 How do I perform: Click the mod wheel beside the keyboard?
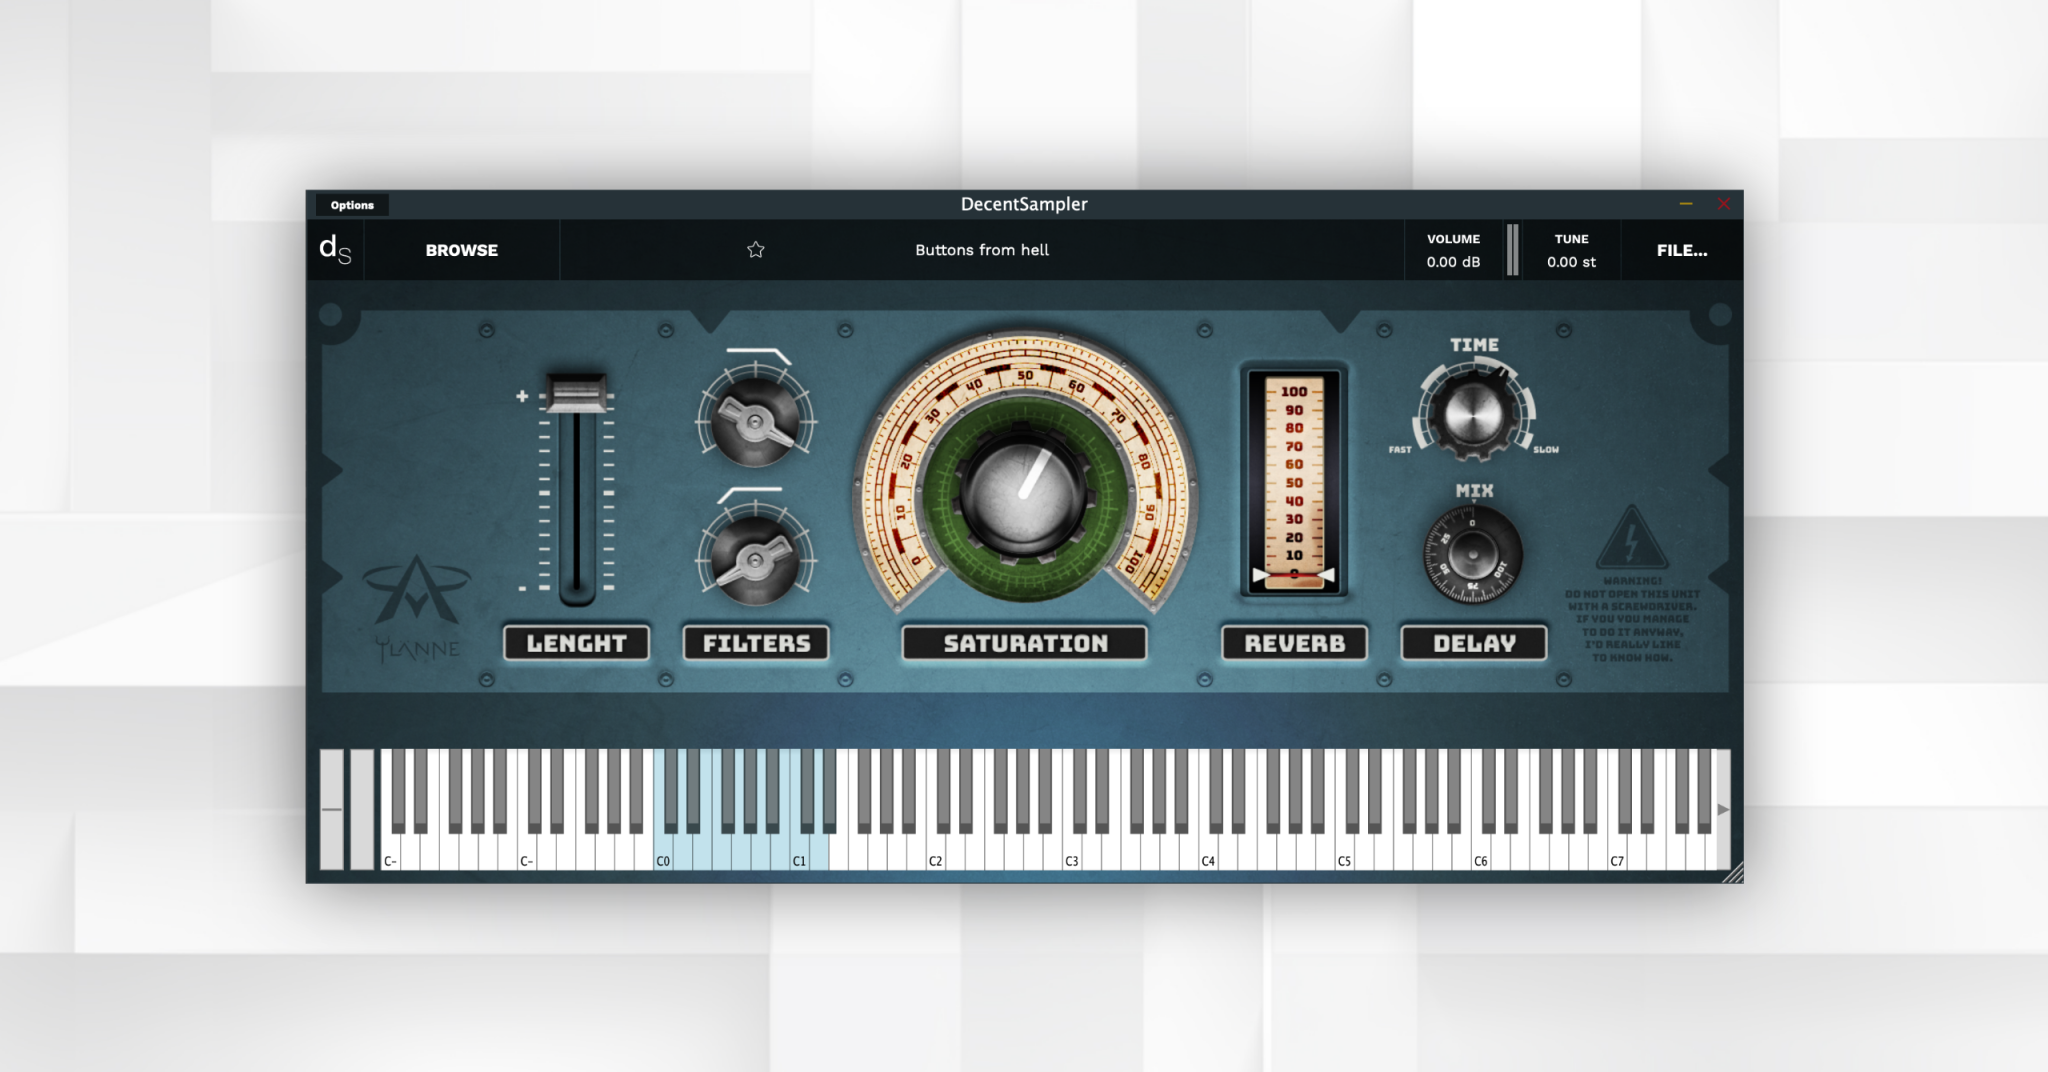click(362, 809)
